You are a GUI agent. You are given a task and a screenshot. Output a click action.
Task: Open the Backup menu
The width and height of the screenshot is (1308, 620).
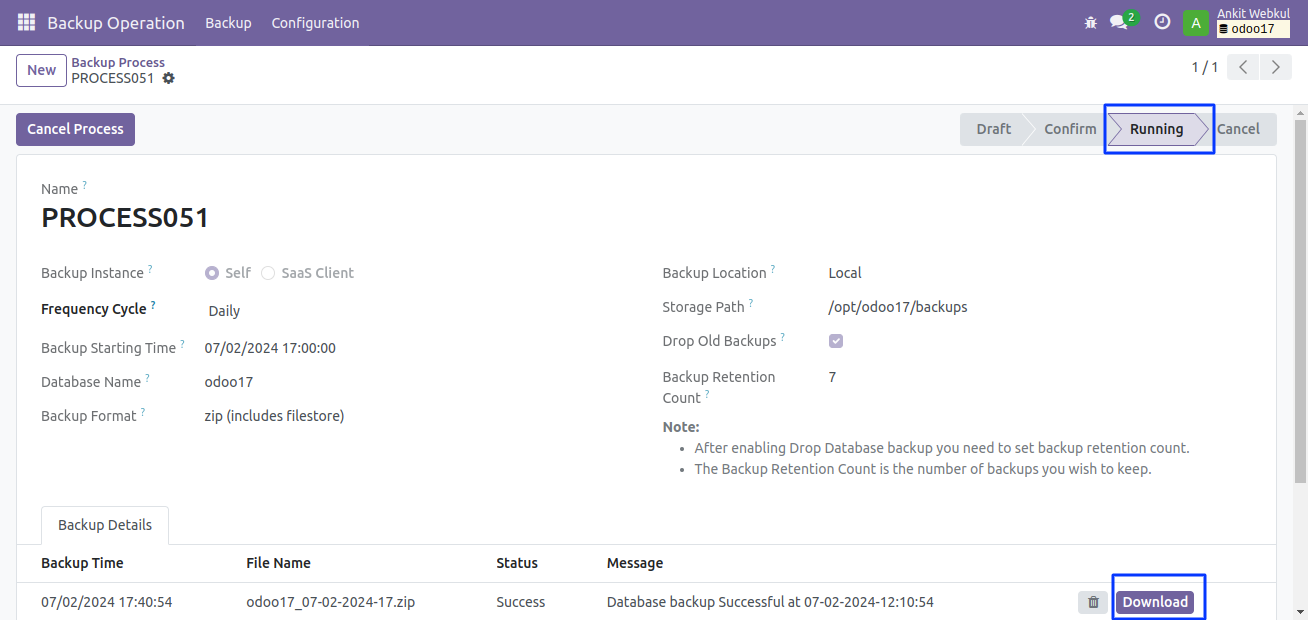point(228,22)
